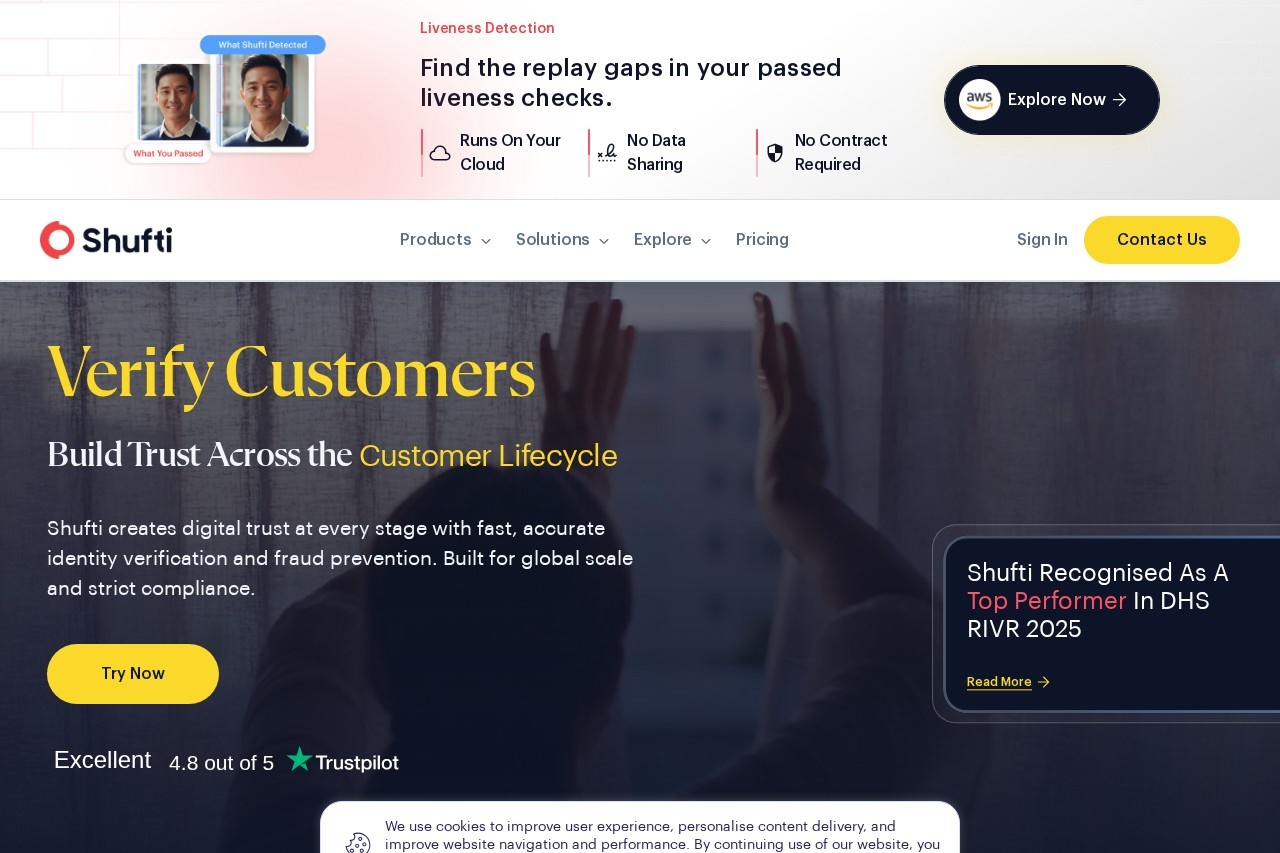
Task: Click the Shufti logo icon
Action: (x=58, y=240)
